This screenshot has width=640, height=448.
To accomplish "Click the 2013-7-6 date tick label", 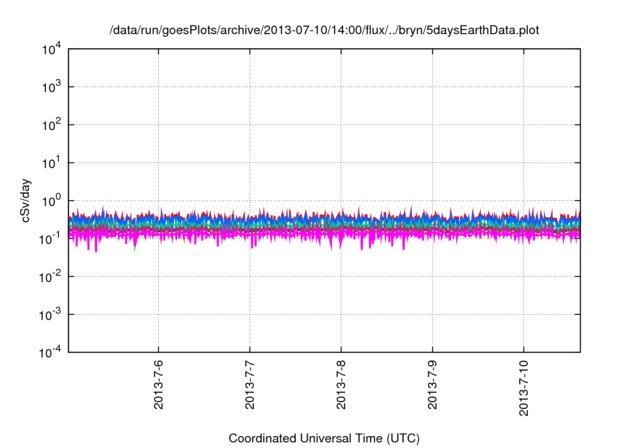I will tap(158, 384).
